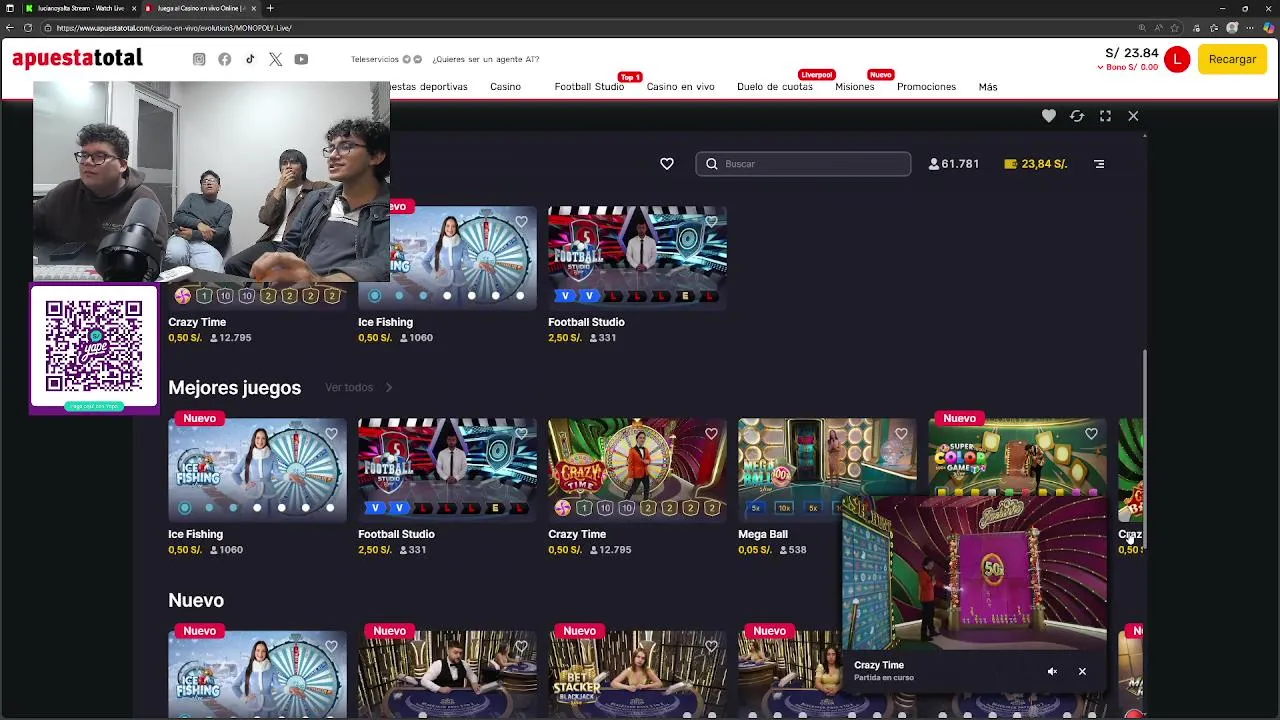Image resolution: width=1280 pixels, height=720 pixels.
Task: Click the browser address bar URL
Action: point(174,28)
